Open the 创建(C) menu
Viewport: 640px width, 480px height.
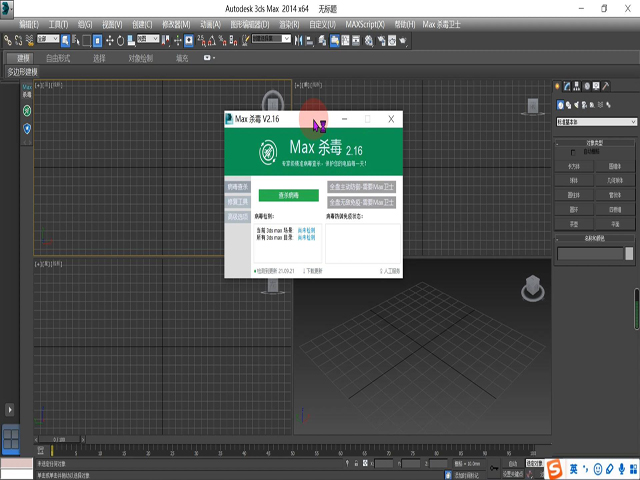tap(142, 24)
